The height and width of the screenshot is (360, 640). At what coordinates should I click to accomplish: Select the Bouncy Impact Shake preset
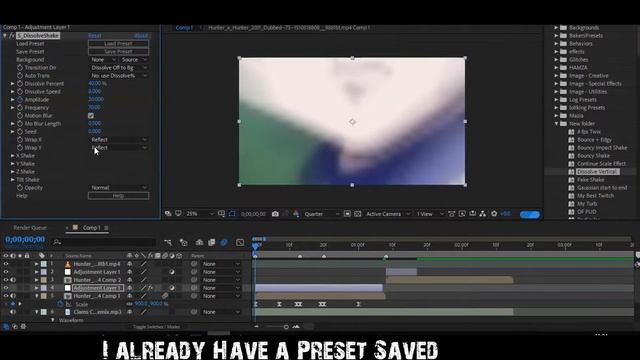point(602,148)
